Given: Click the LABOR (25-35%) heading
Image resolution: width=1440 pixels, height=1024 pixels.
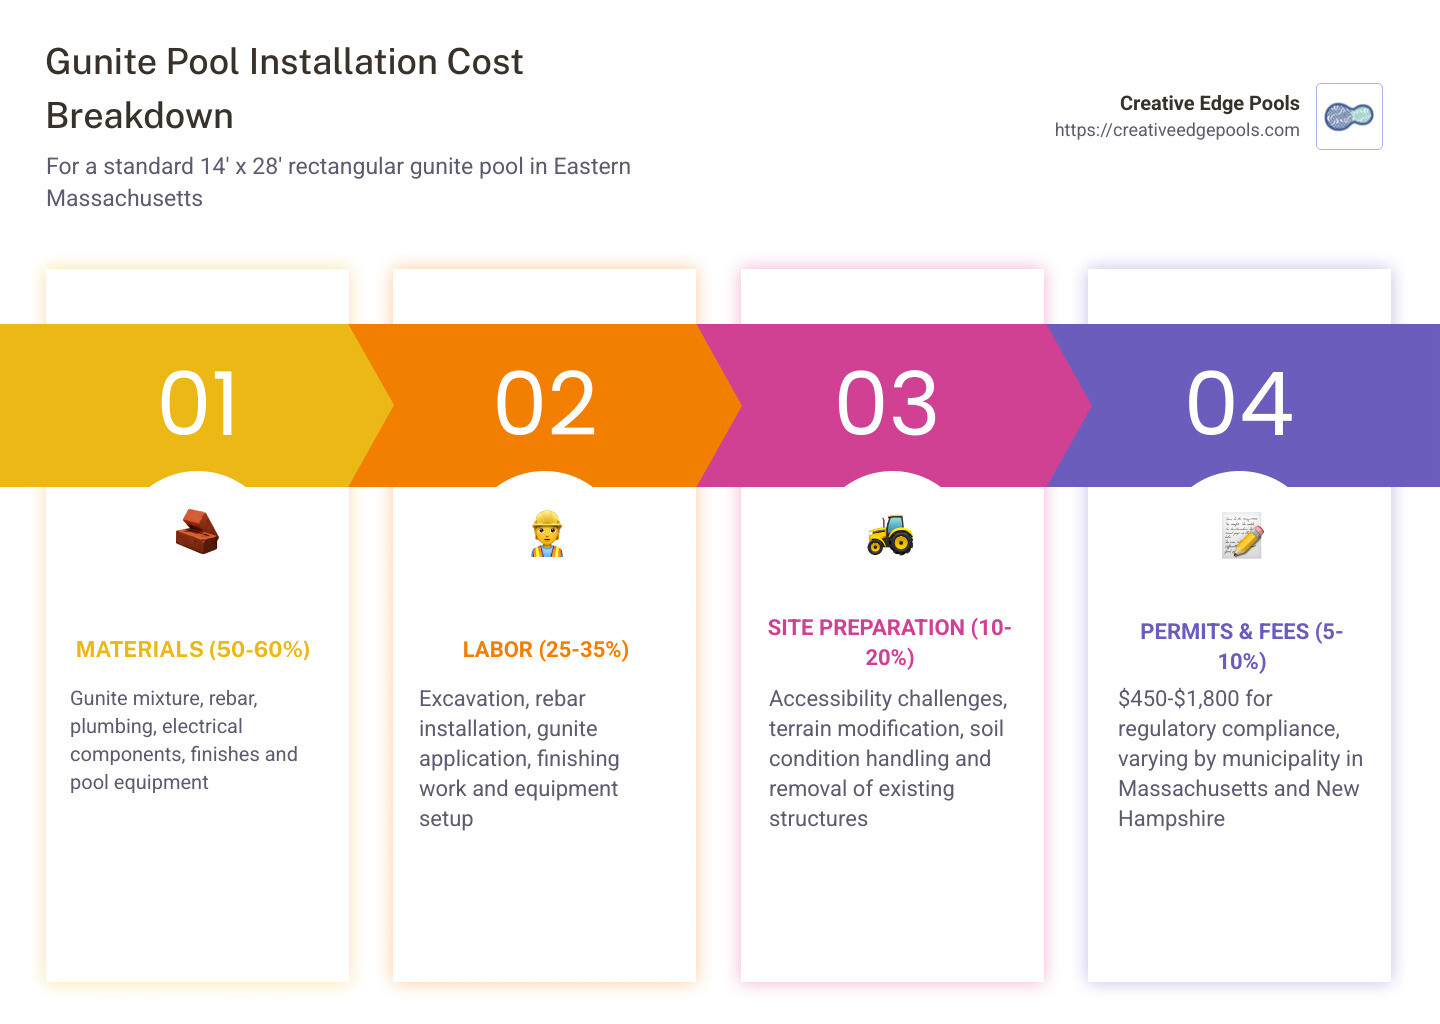Looking at the screenshot, I should (x=546, y=649).
